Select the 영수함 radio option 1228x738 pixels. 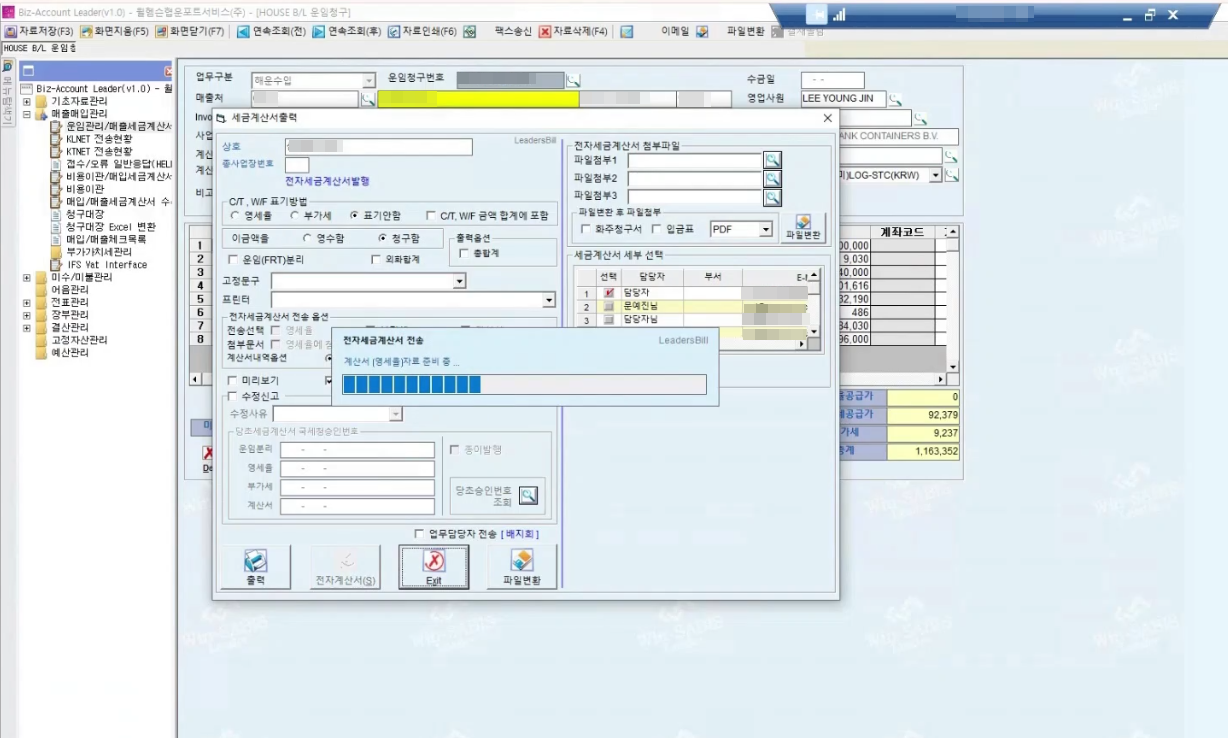[x=308, y=238]
